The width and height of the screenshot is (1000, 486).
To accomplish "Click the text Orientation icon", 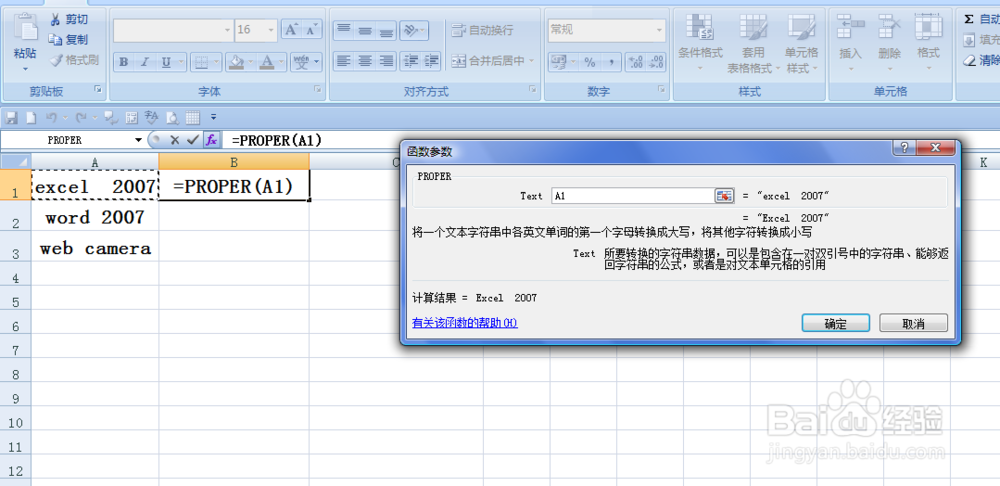I will pos(411,29).
